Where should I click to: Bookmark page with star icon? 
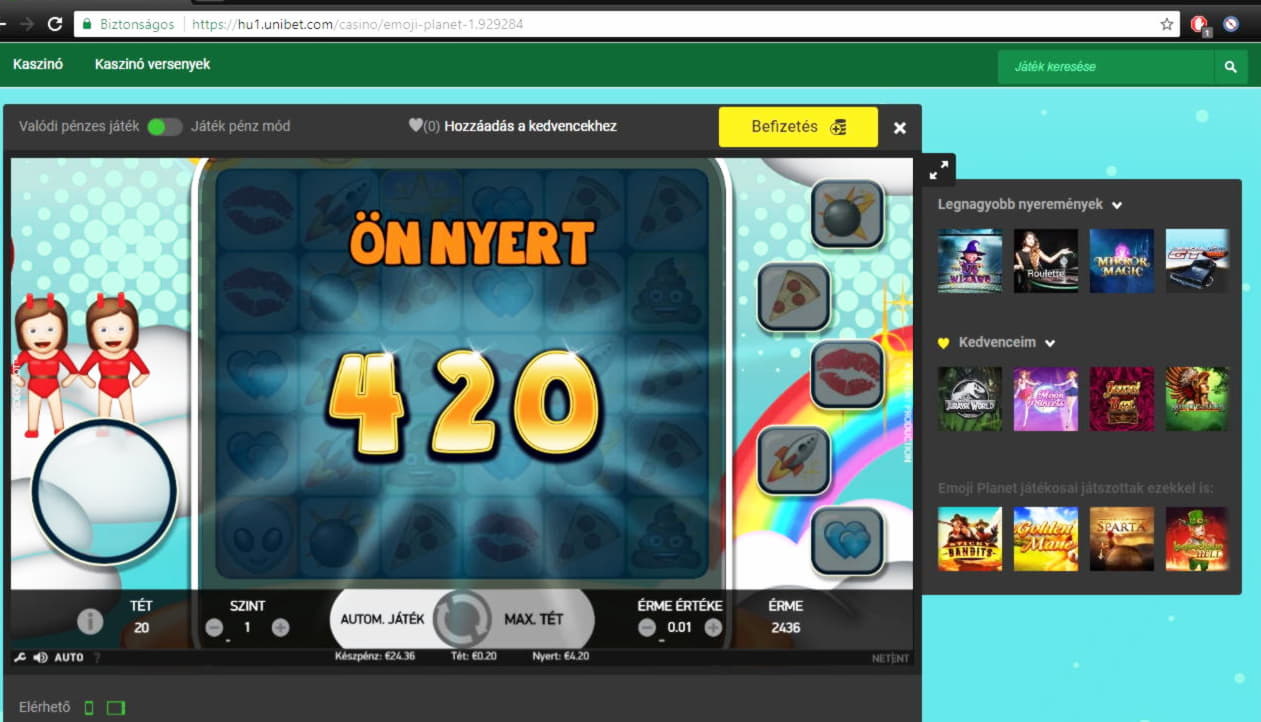point(1166,24)
